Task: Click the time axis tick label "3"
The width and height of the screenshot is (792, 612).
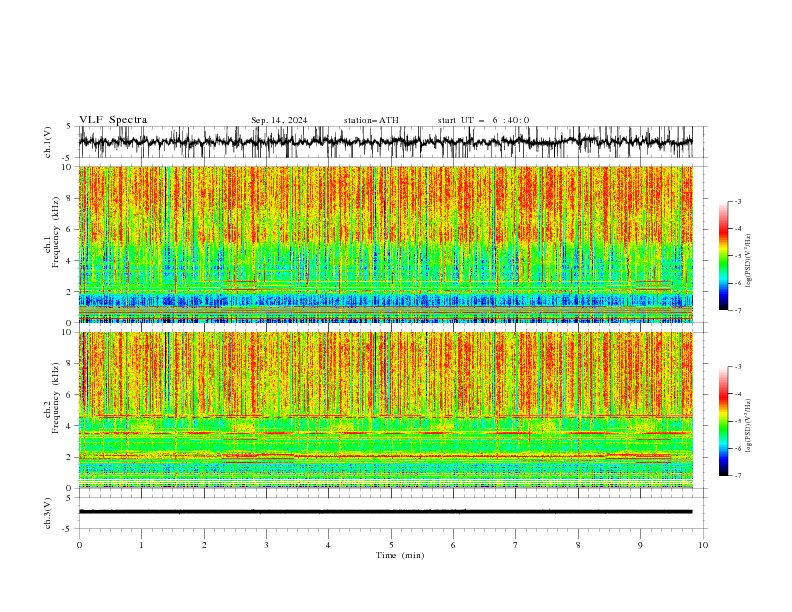Action: click(266, 545)
